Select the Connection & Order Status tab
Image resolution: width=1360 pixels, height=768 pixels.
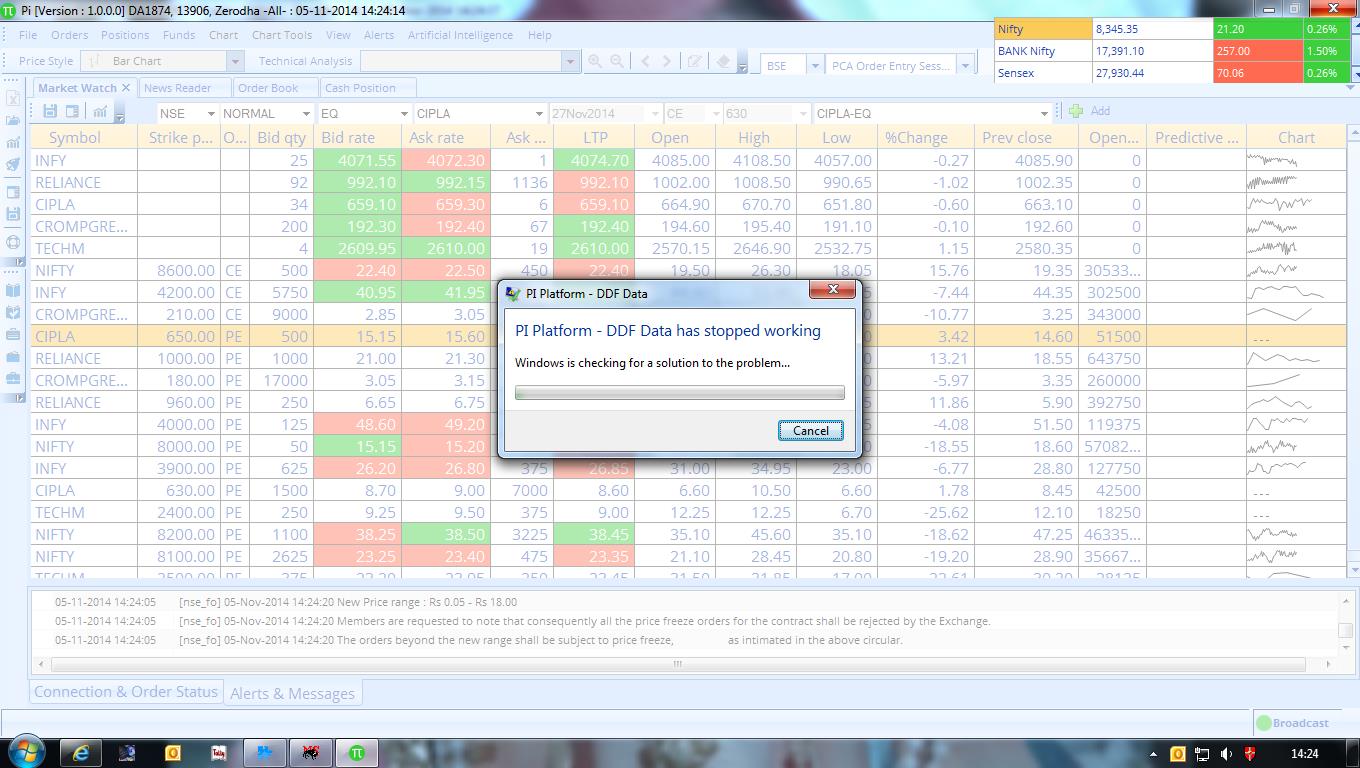(x=126, y=692)
